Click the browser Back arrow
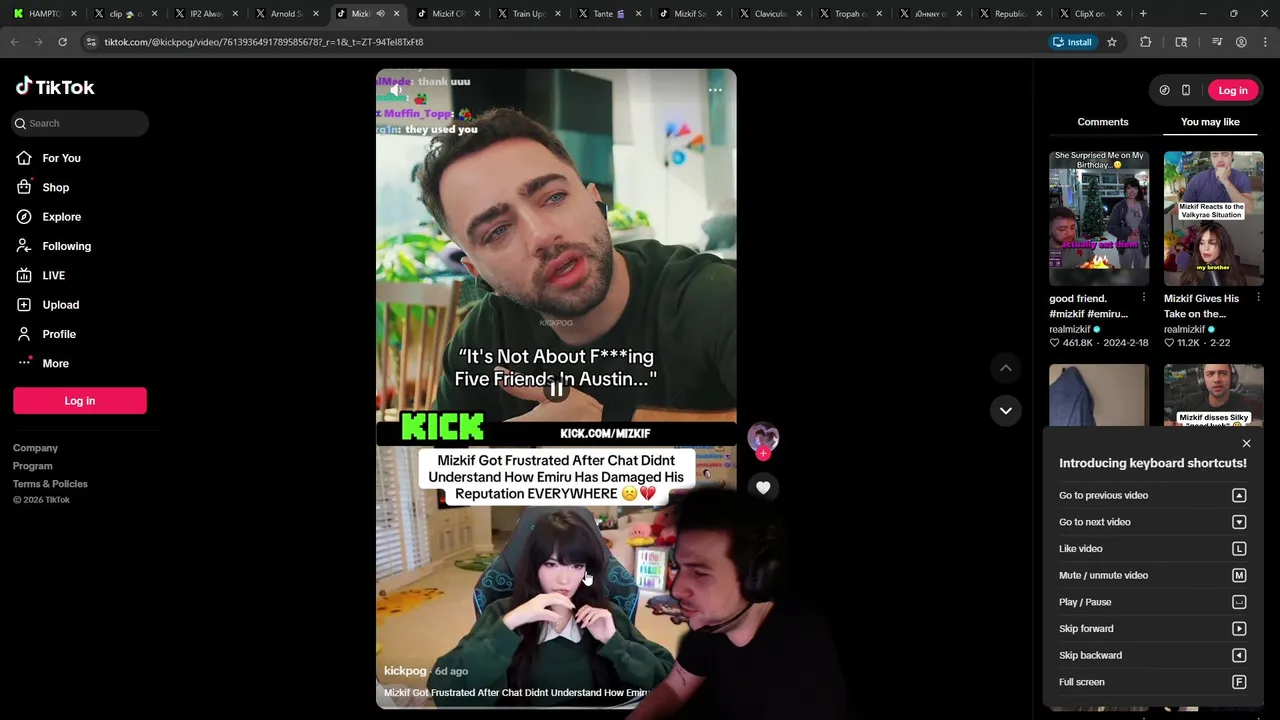The width and height of the screenshot is (1280, 720). click(15, 42)
